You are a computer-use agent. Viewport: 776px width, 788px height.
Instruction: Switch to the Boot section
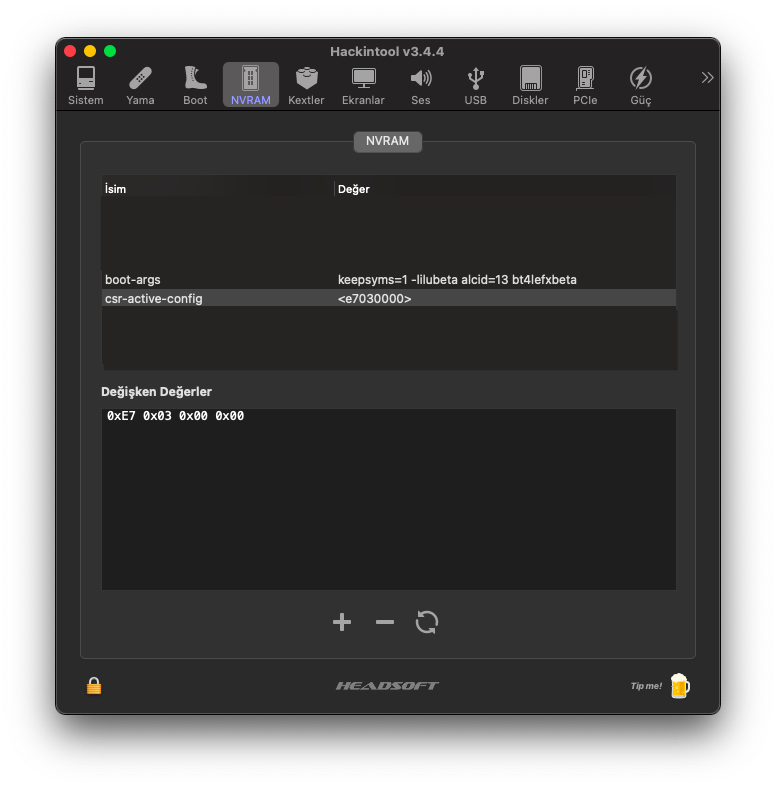tap(195, 85)
